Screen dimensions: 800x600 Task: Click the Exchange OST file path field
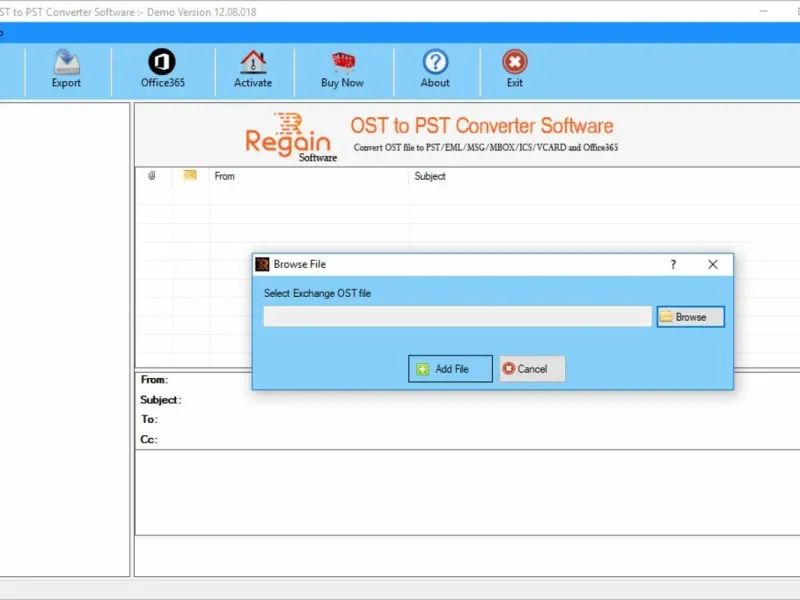[457, 317]
